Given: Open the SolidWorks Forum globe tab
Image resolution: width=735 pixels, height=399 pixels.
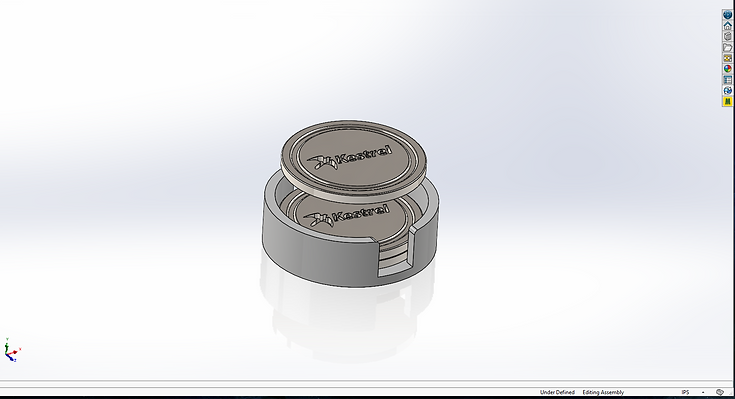Looking at the screenshot, I should (728, 90).
